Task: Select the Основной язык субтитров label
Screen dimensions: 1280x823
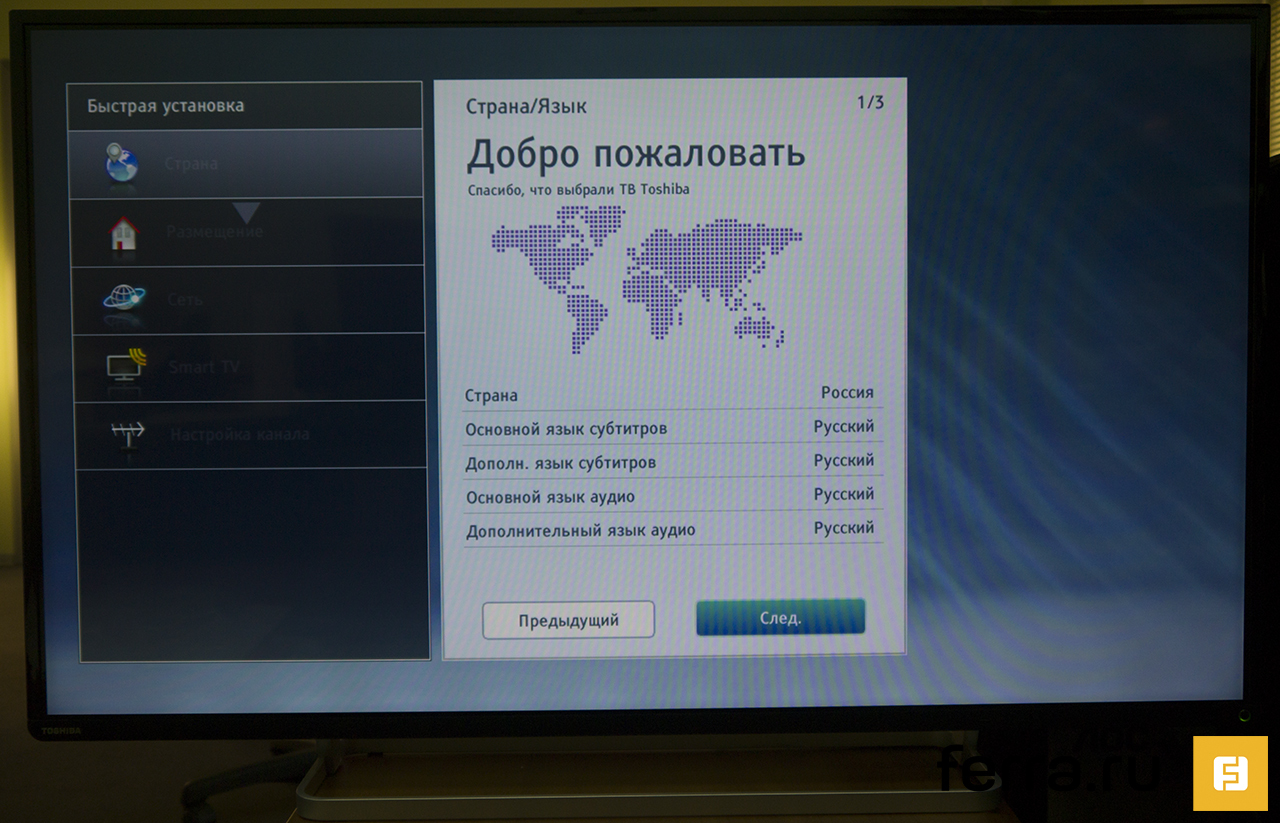Action: point(566,430)
